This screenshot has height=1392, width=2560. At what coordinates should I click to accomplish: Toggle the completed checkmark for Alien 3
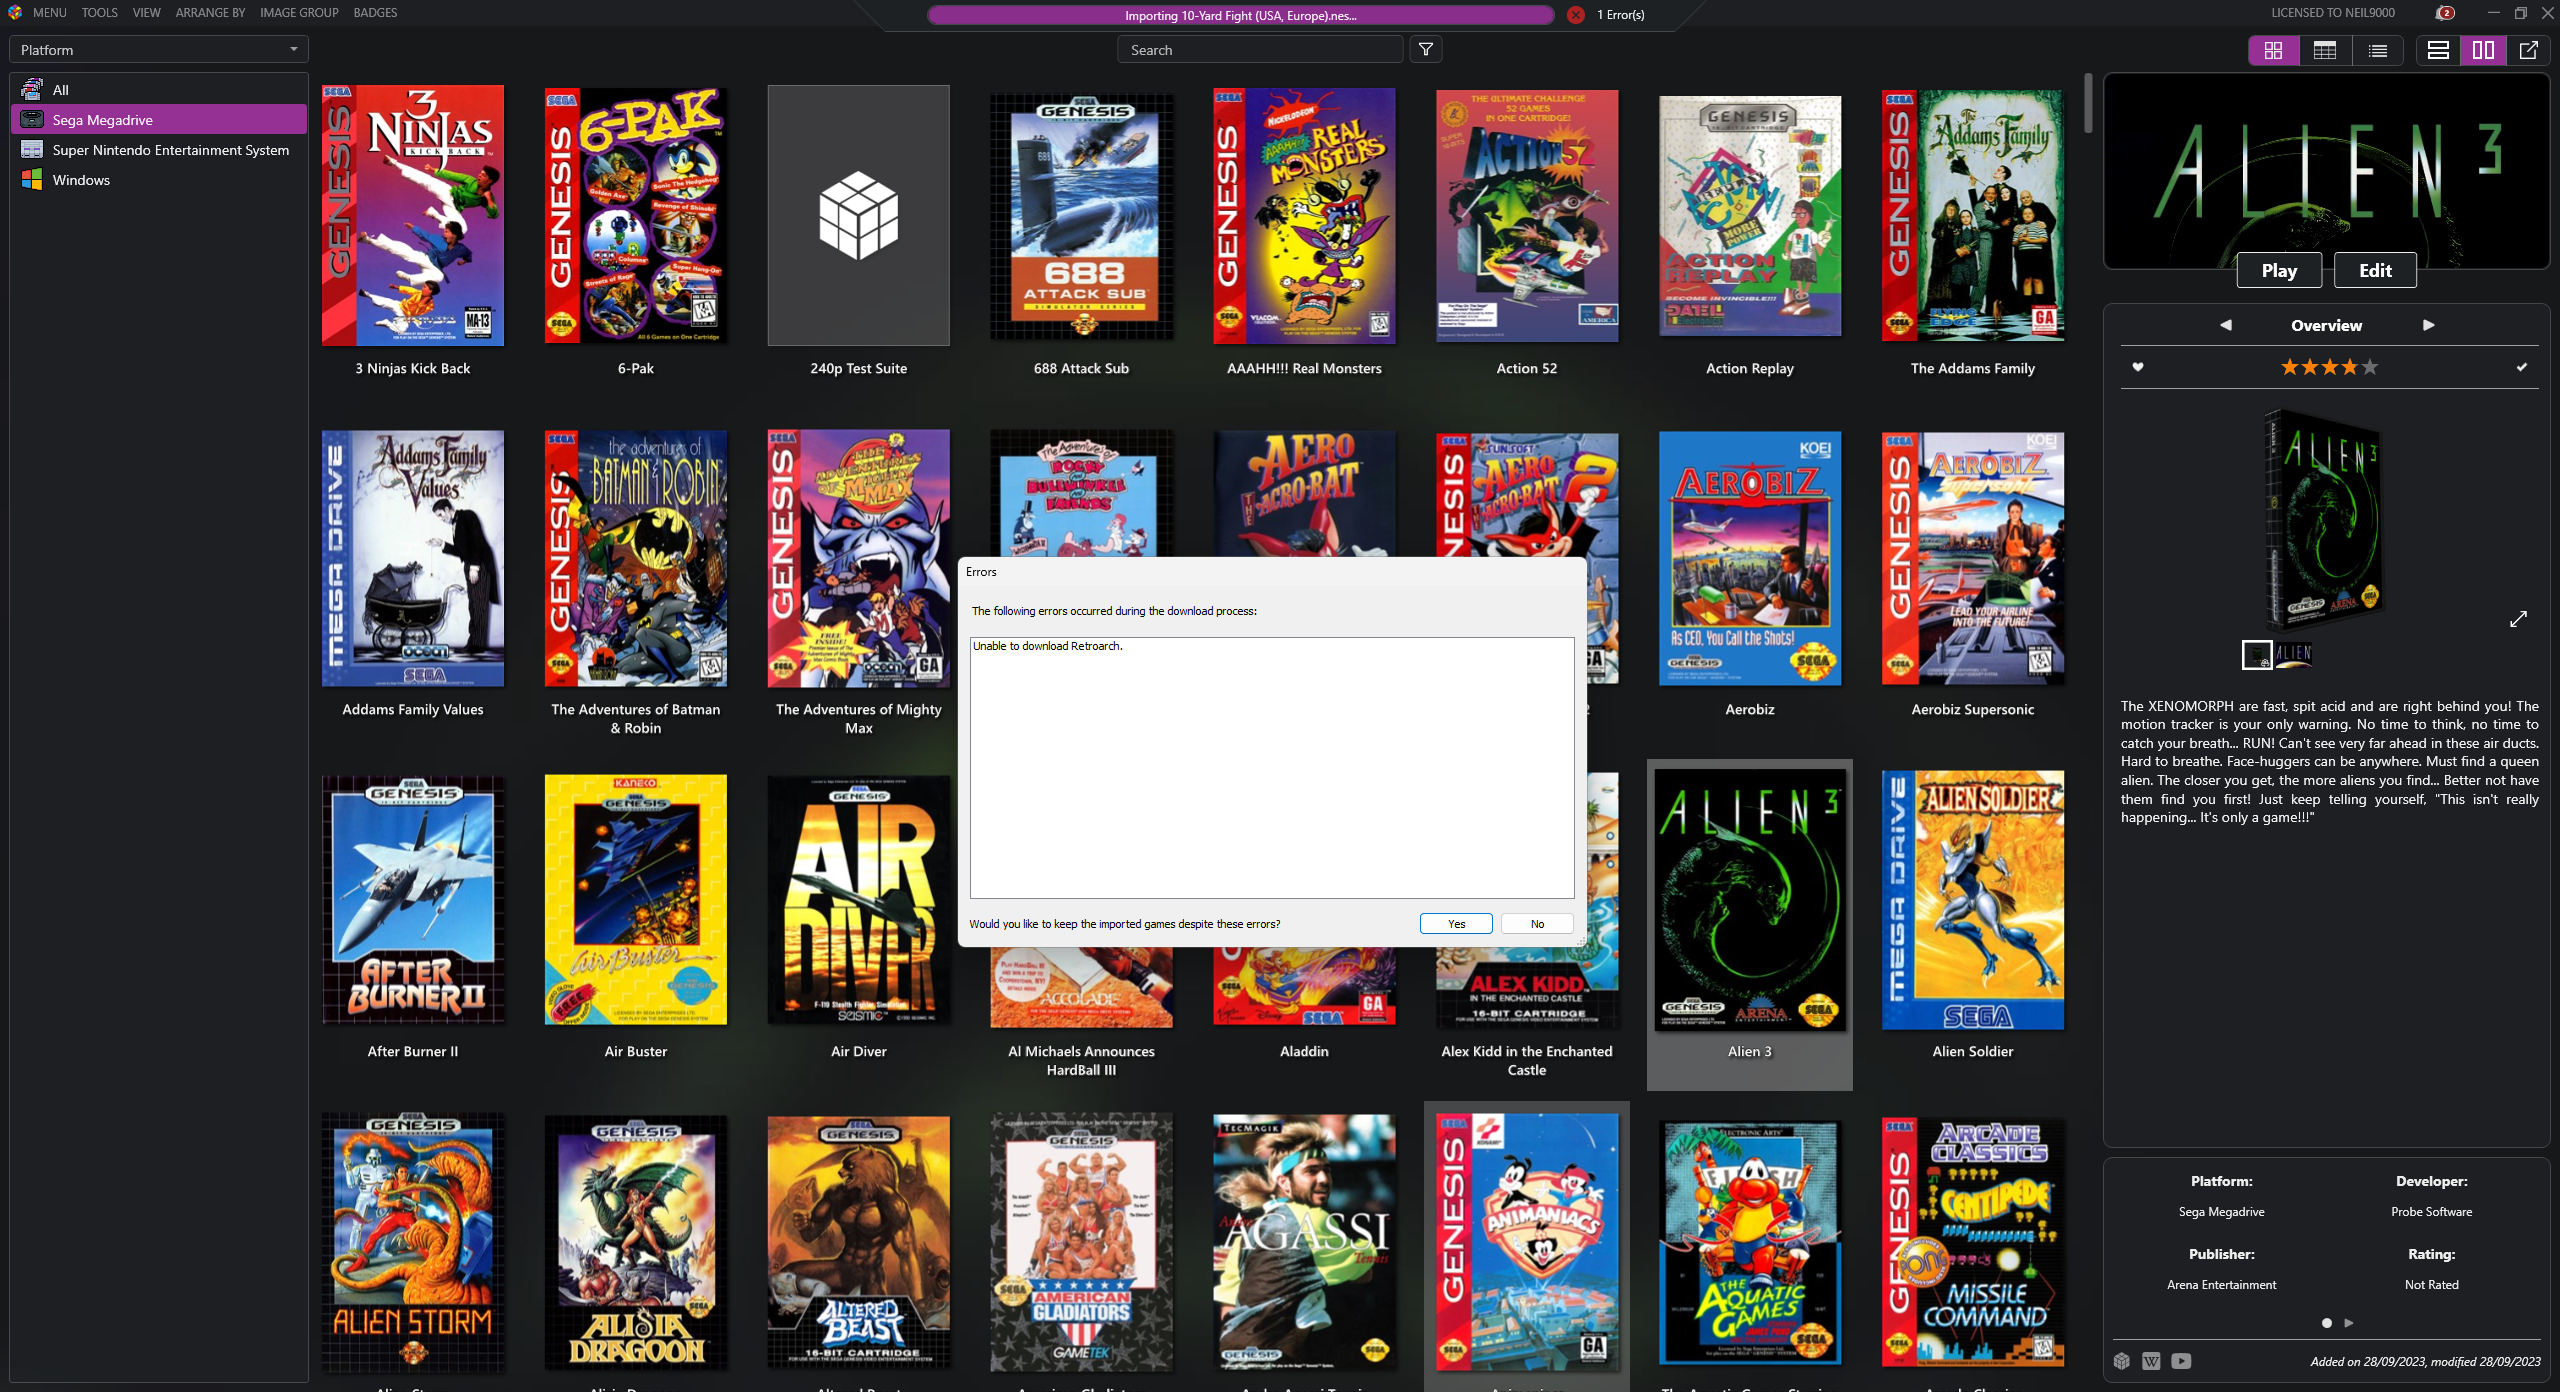point(2522,367)
